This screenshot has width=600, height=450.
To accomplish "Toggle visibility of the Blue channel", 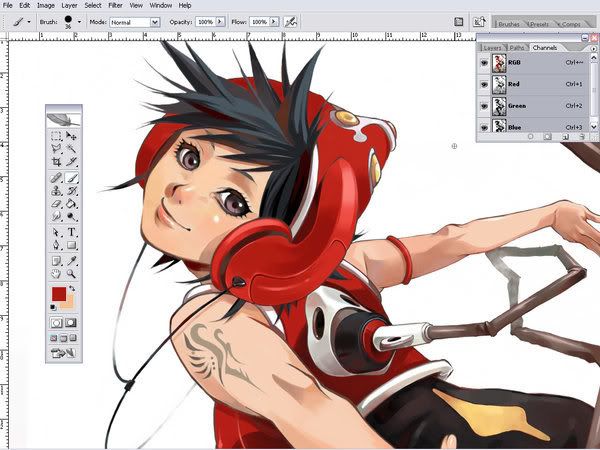I will tap(484, 127).
